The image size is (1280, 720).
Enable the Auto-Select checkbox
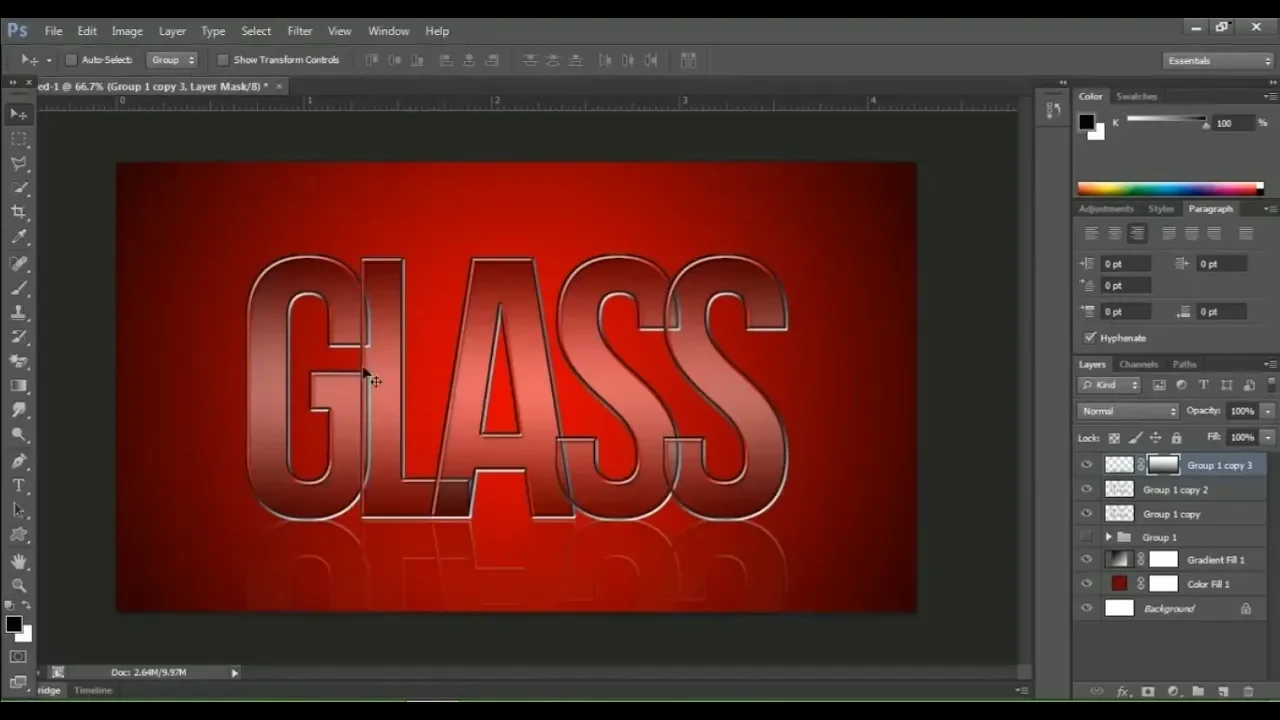pos(71,60)
